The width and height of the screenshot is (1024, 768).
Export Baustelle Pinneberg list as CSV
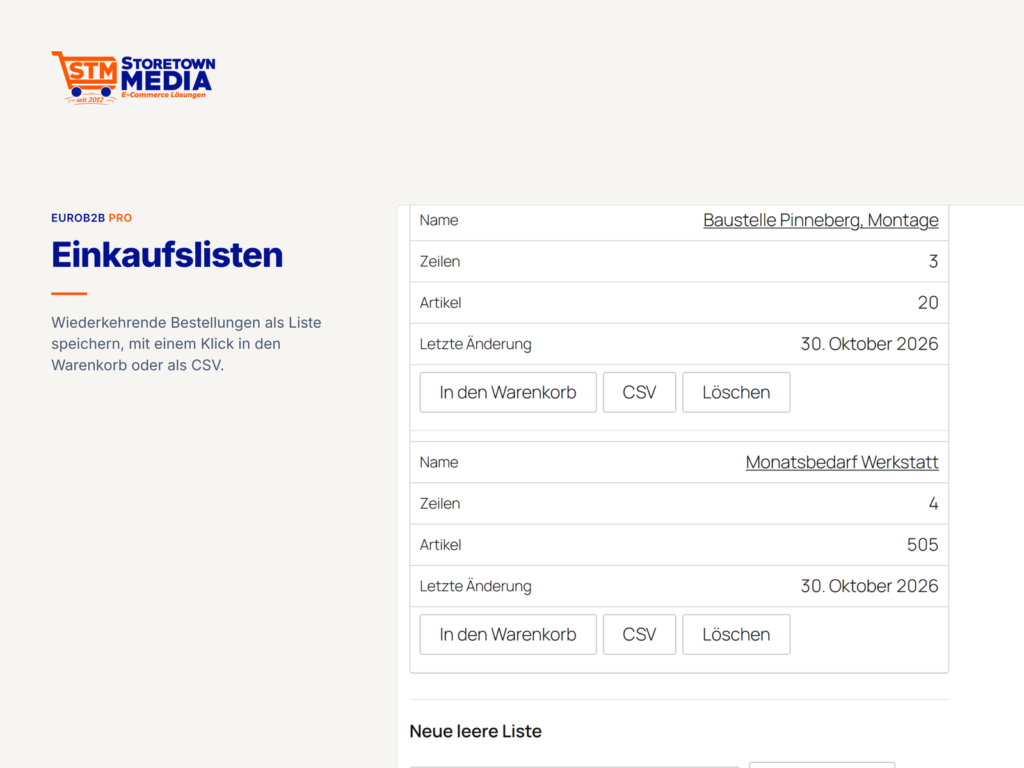point(639,392)
